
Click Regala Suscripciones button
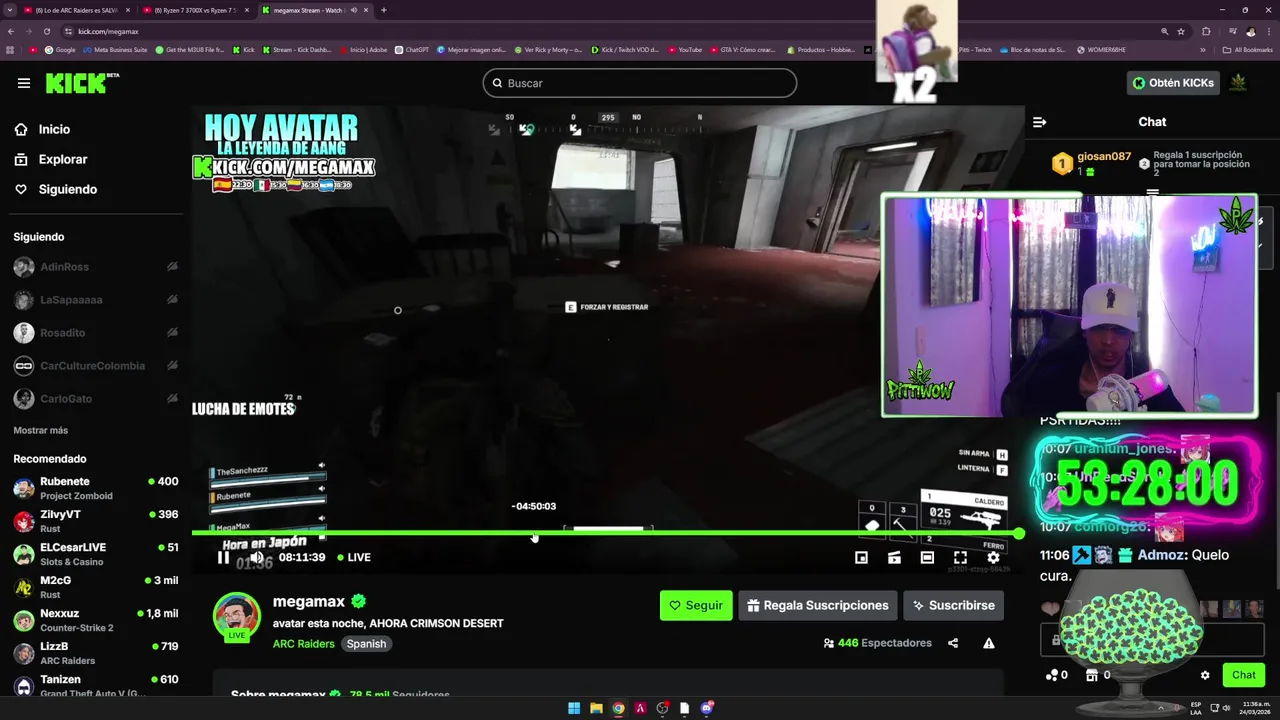pyautogui.click(x=817, y=605)
